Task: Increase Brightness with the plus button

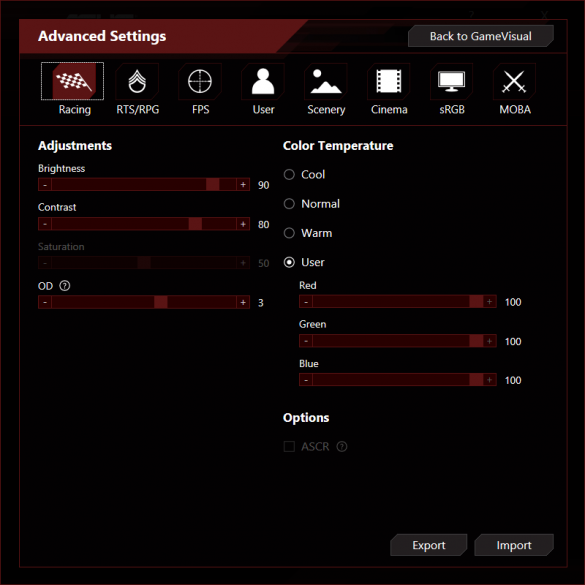Action: tap(243, 185)
